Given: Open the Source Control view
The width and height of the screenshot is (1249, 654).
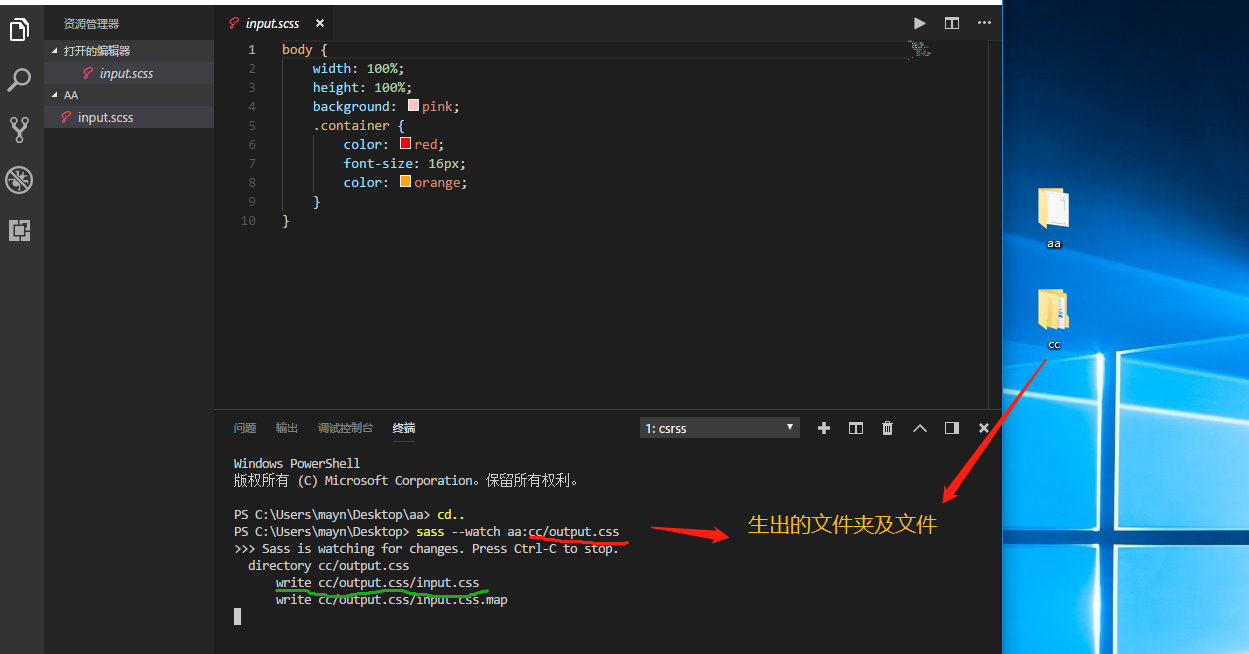Looking at the screenshot, I should (20, 129).
